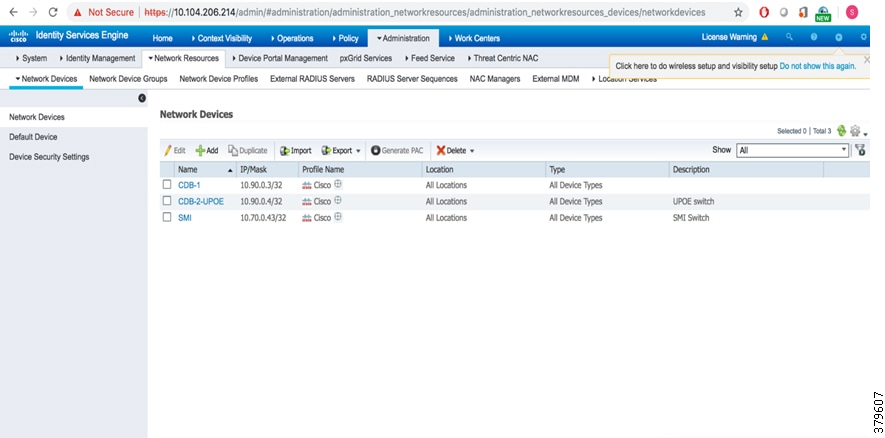Viewport: 885px width, 438px height.
Task: Open External MDM tab
Action: (555, 79)
